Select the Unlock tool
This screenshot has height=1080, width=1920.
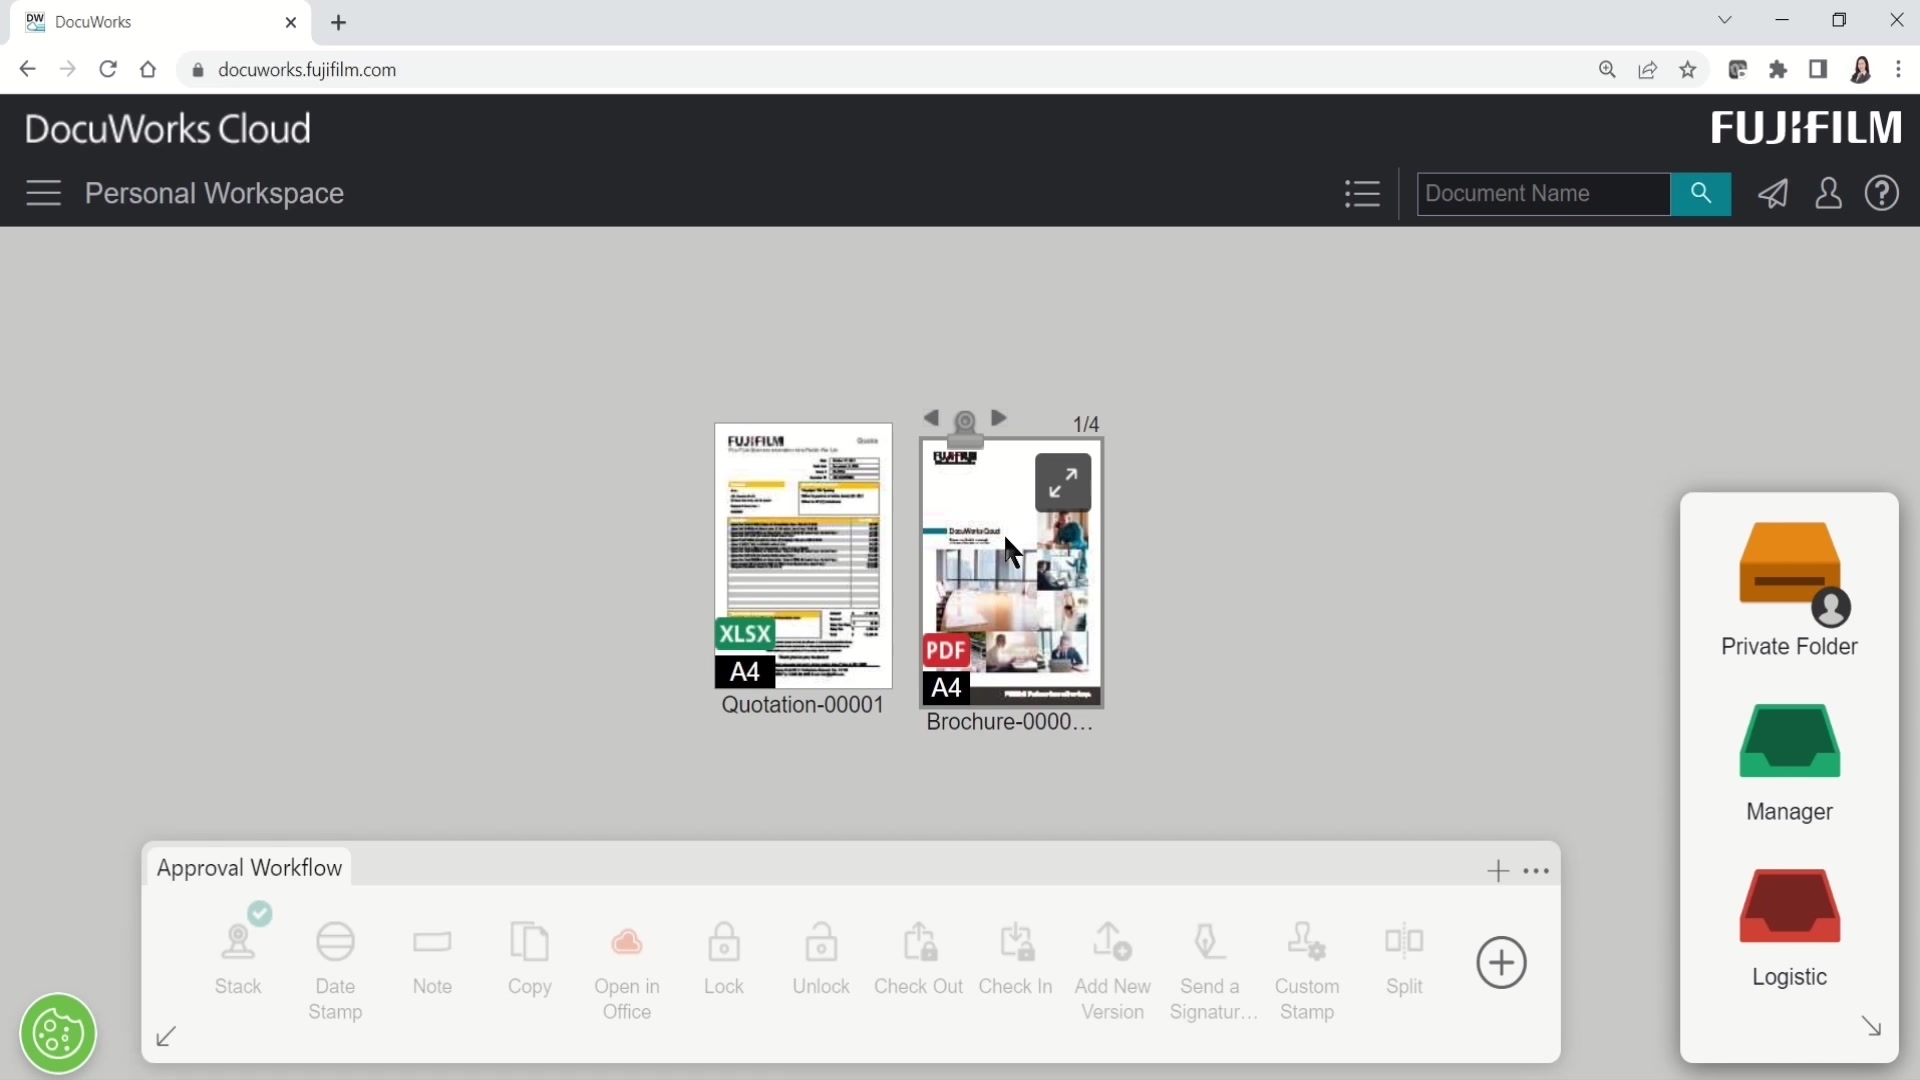(x=821, y=960)
